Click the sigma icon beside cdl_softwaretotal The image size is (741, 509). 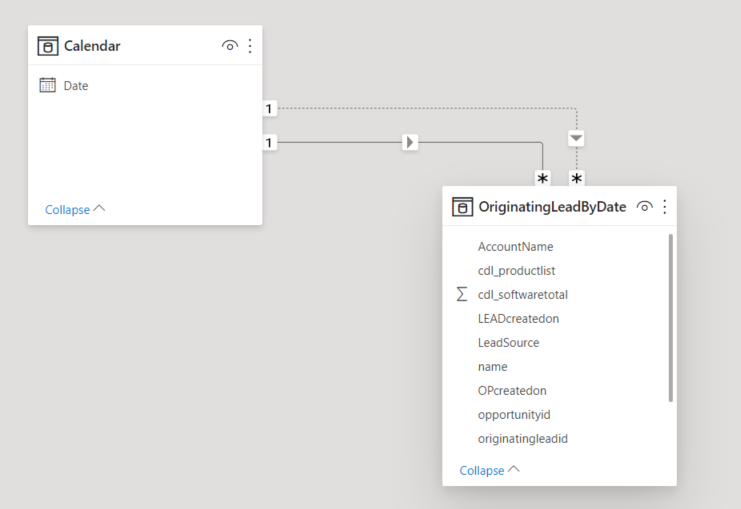pyautogui.click(x=461, y=295)
